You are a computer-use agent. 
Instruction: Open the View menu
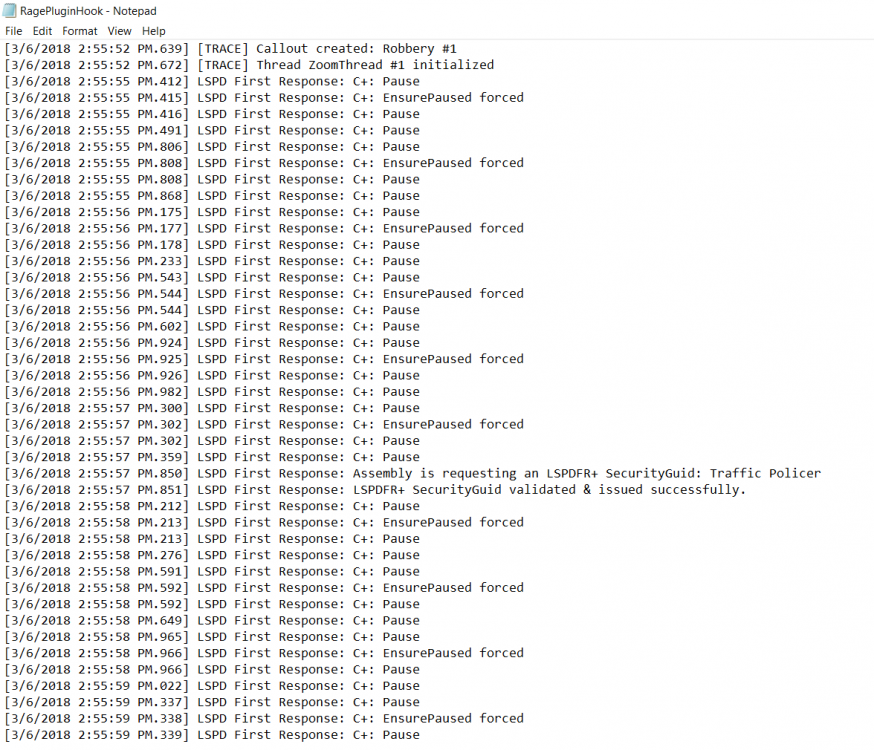coord(119,31)
